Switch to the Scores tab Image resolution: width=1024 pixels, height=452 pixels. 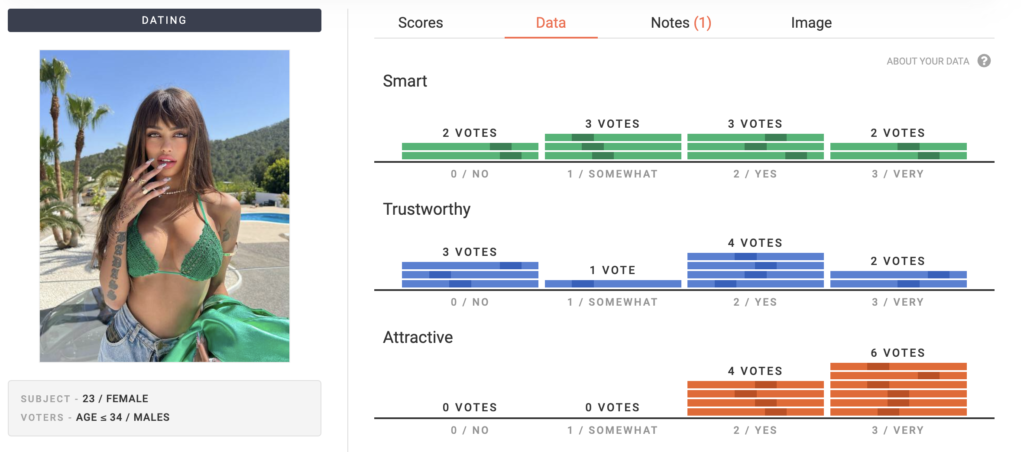click(420, 23)
